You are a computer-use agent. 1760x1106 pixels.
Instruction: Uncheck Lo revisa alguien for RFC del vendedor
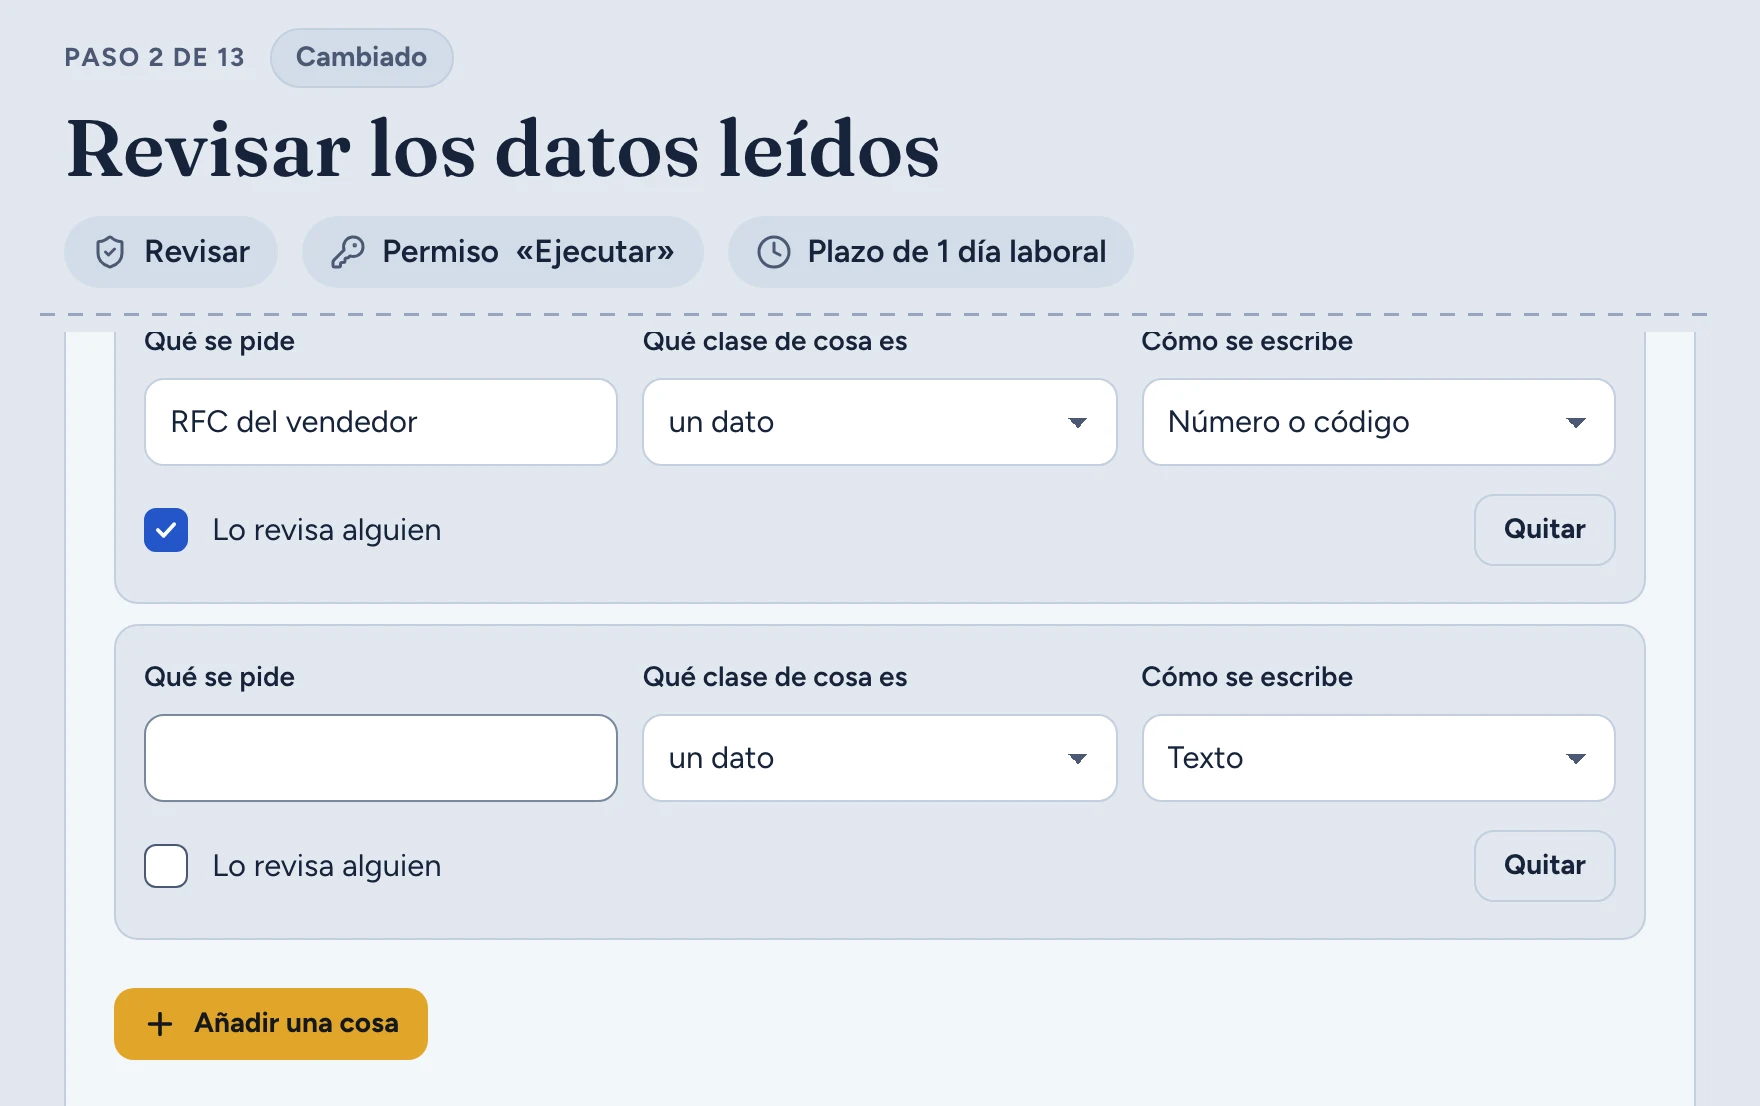tap(166, 530)
